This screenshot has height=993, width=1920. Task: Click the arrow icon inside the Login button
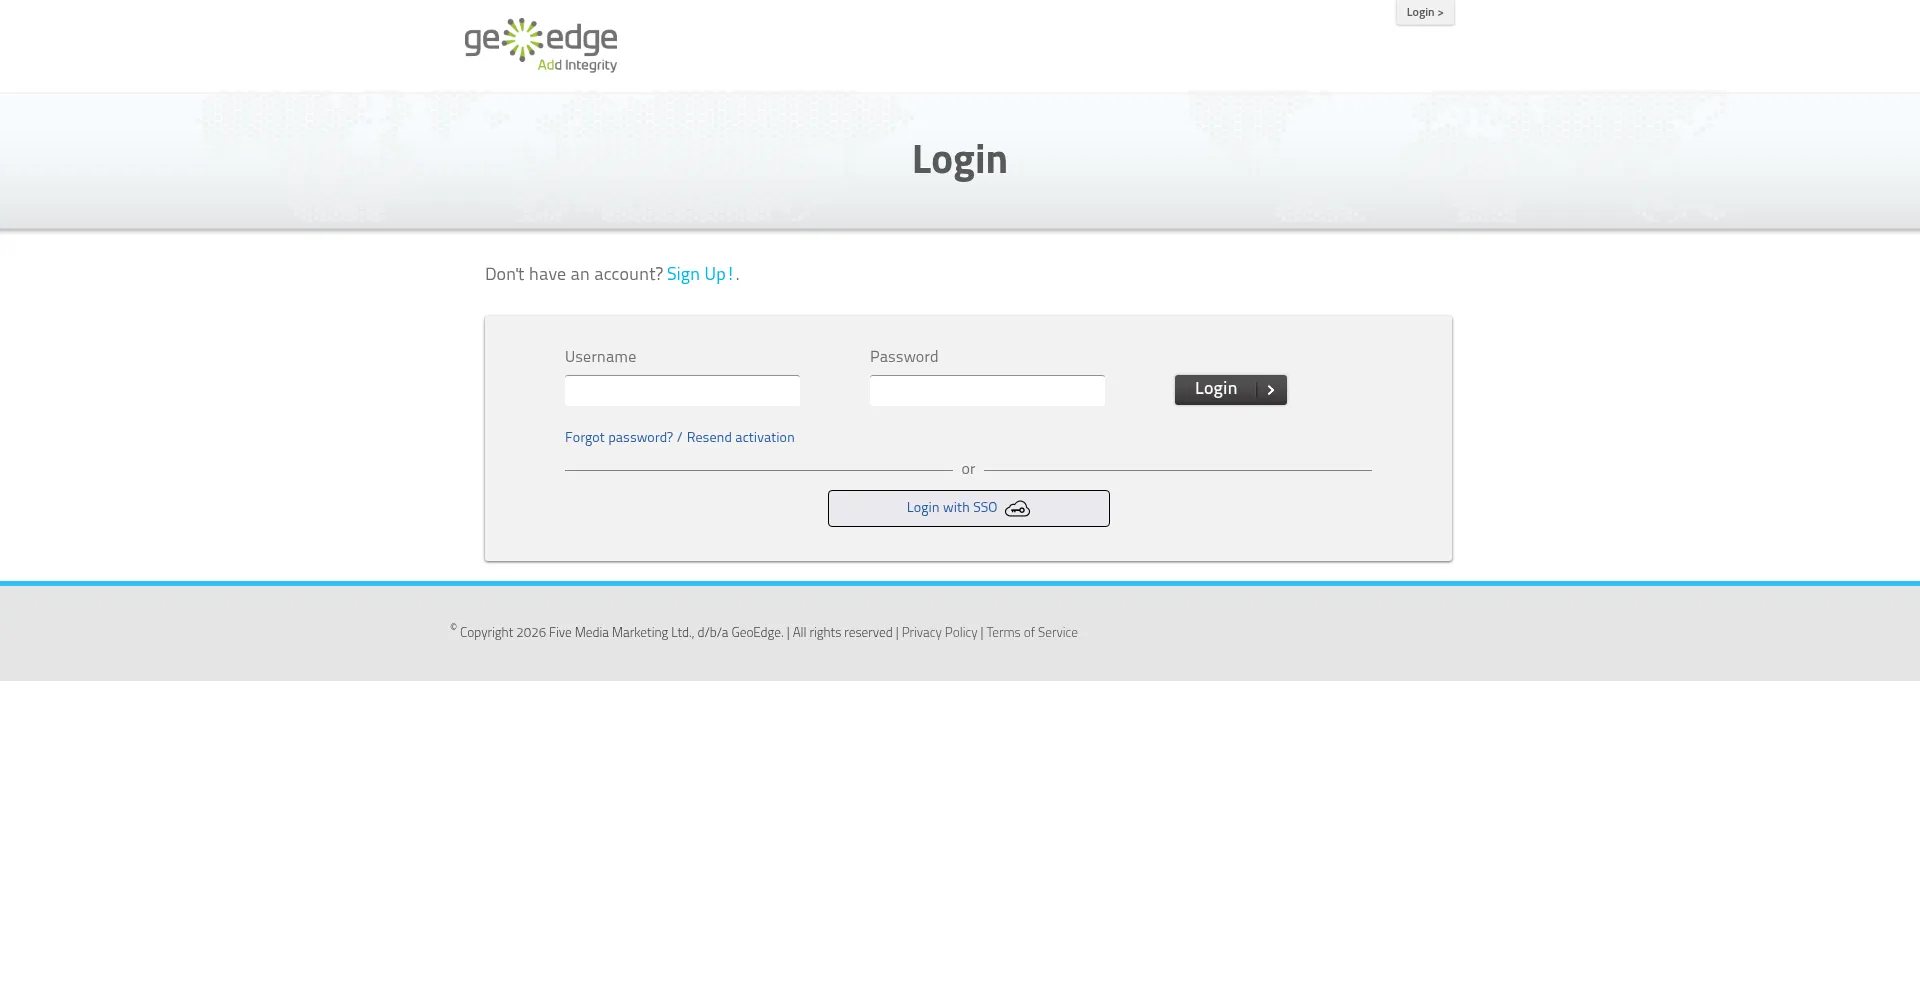click(1270, 390)
